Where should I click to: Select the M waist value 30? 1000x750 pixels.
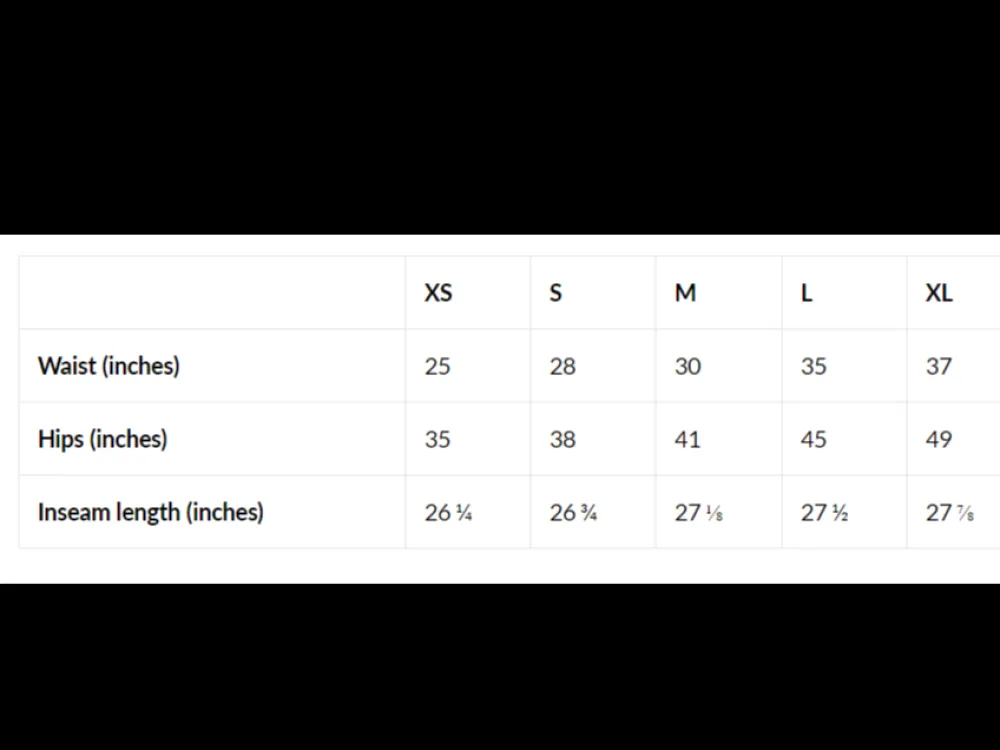[688, 366]
